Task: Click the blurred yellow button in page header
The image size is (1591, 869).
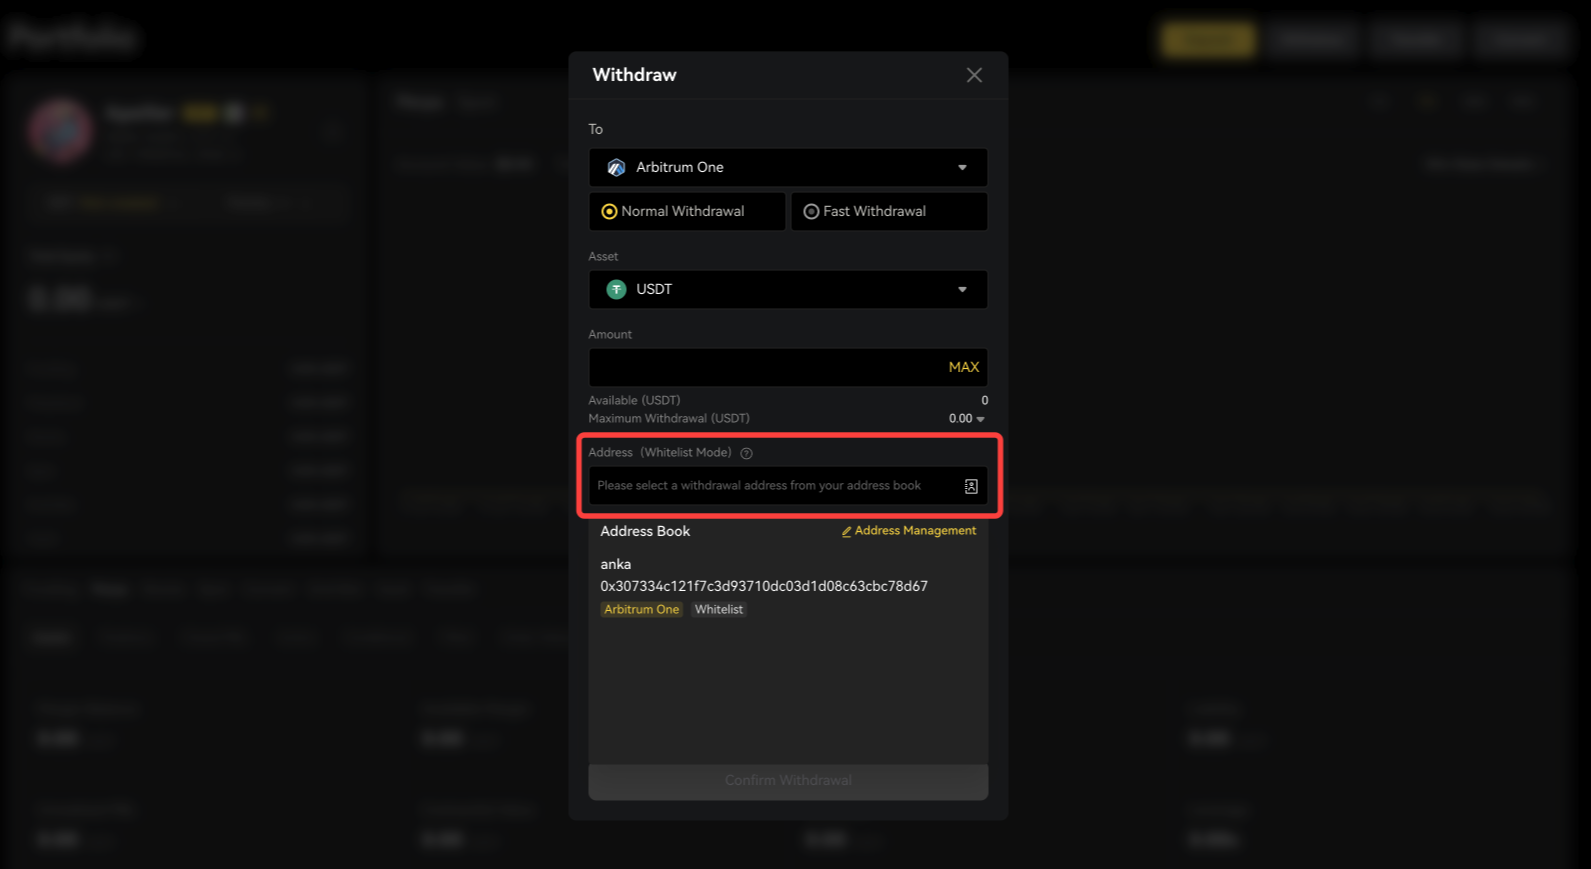Action: (x=1207, y=39)
